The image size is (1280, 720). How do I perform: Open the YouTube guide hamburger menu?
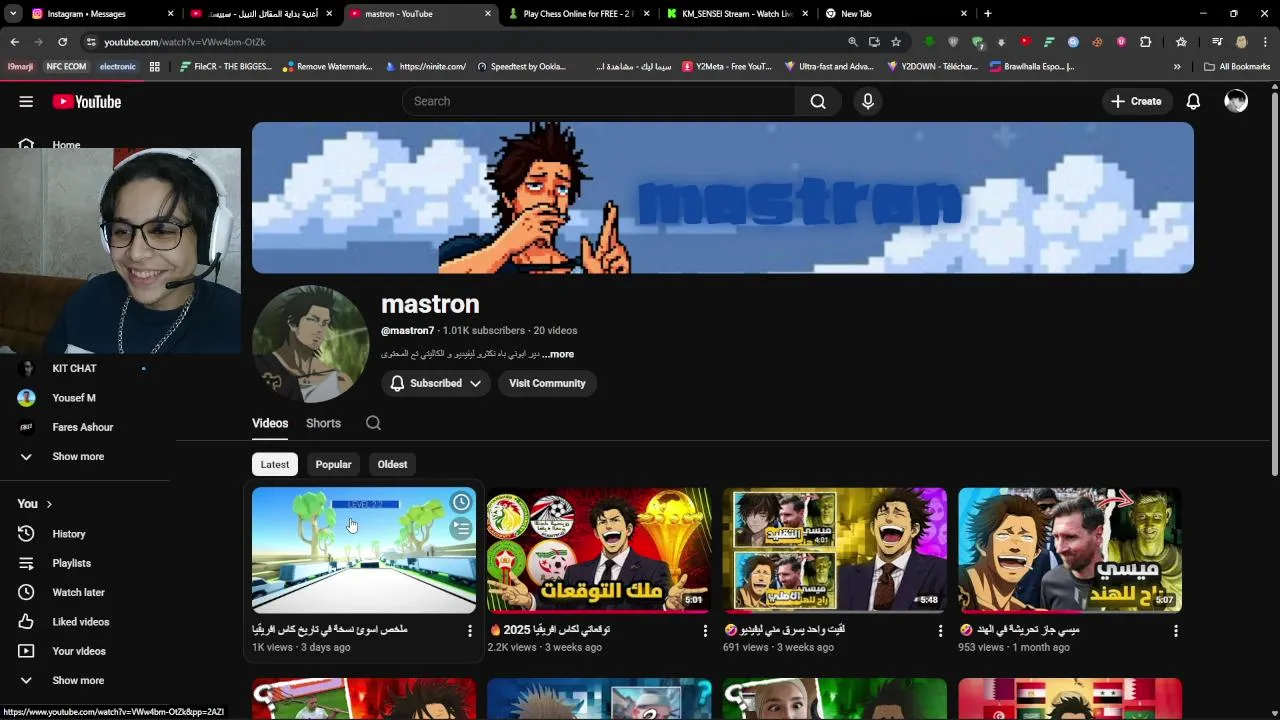coord(26,101)
